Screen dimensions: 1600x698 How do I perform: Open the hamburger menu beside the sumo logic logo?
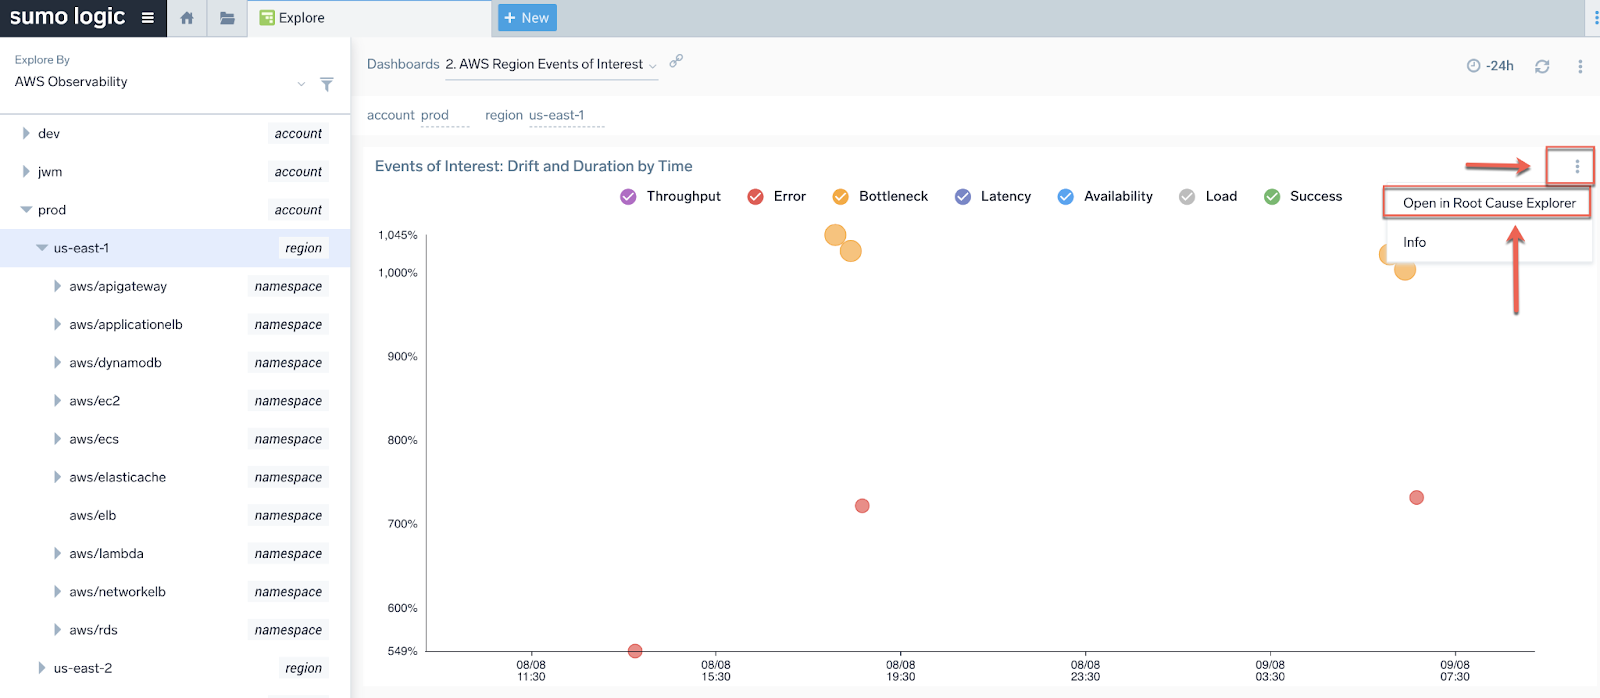tap(148, 18)
